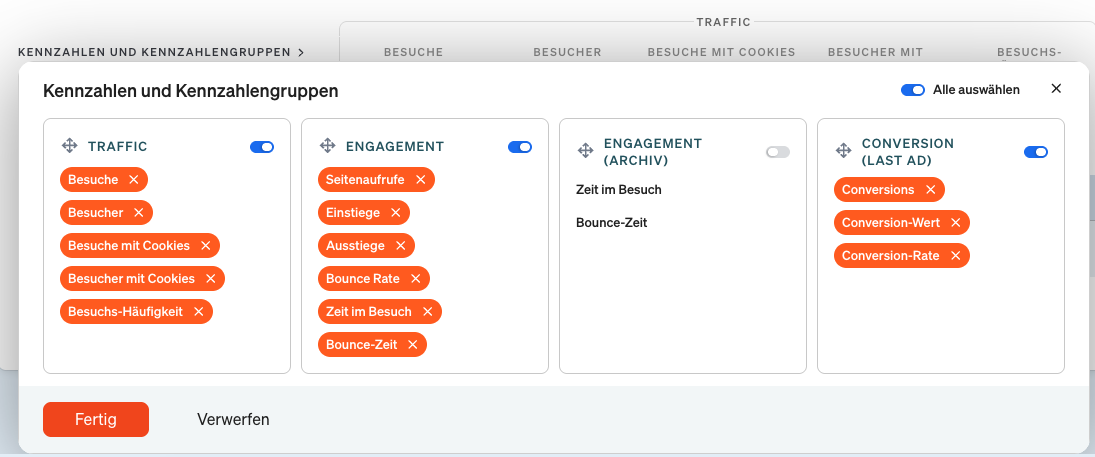
Task: Click the Fertig button
Action: (x=96, y=420)
